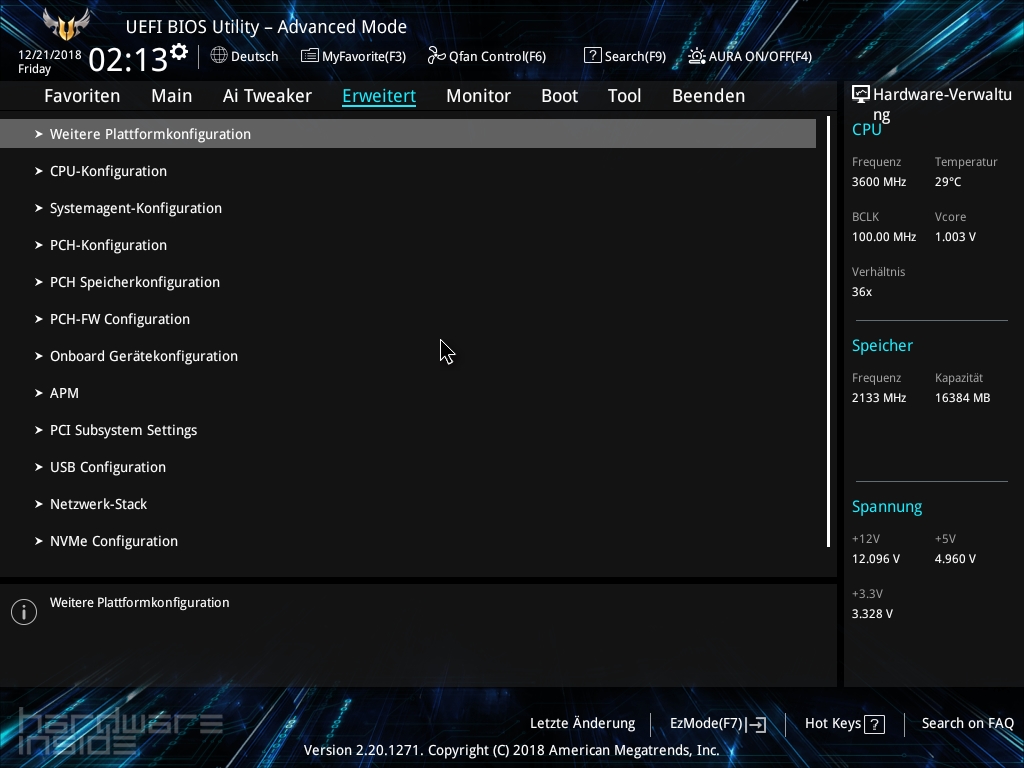The height and width of the screenshot is (768, 1024).
Task: Switch to the Boot tab
Action: pos(559,95)
